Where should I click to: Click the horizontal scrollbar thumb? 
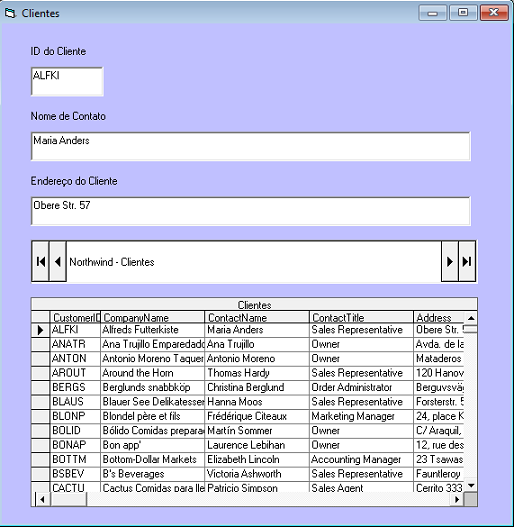point(69,499)
